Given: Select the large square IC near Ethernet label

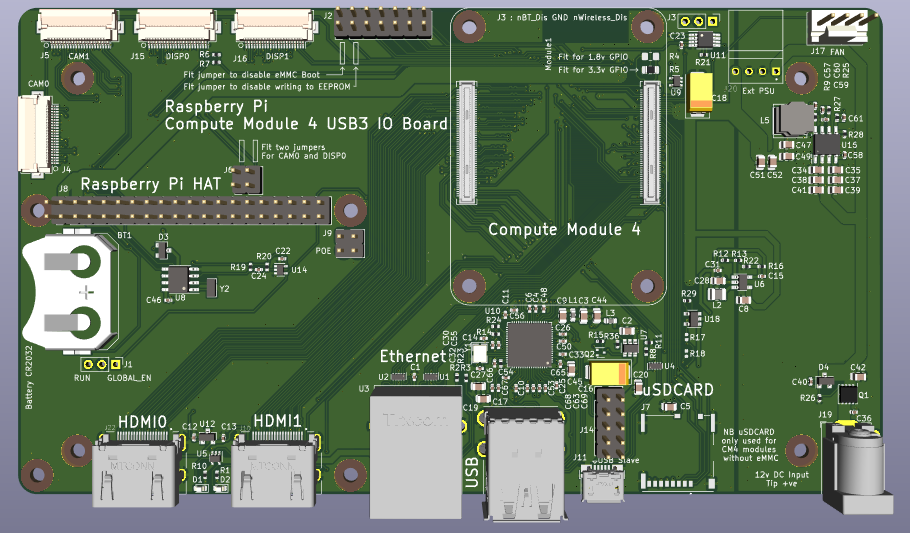Looking at the screenshot, I should 527,345.
